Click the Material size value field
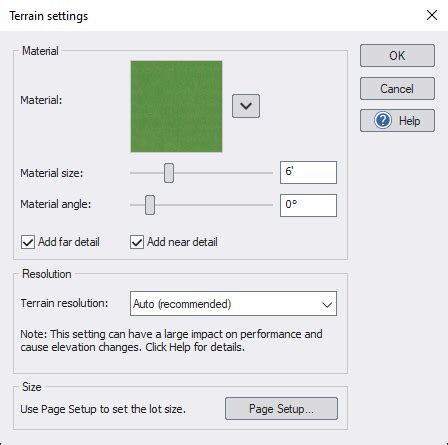448x445 pixels. pos(308,172)
